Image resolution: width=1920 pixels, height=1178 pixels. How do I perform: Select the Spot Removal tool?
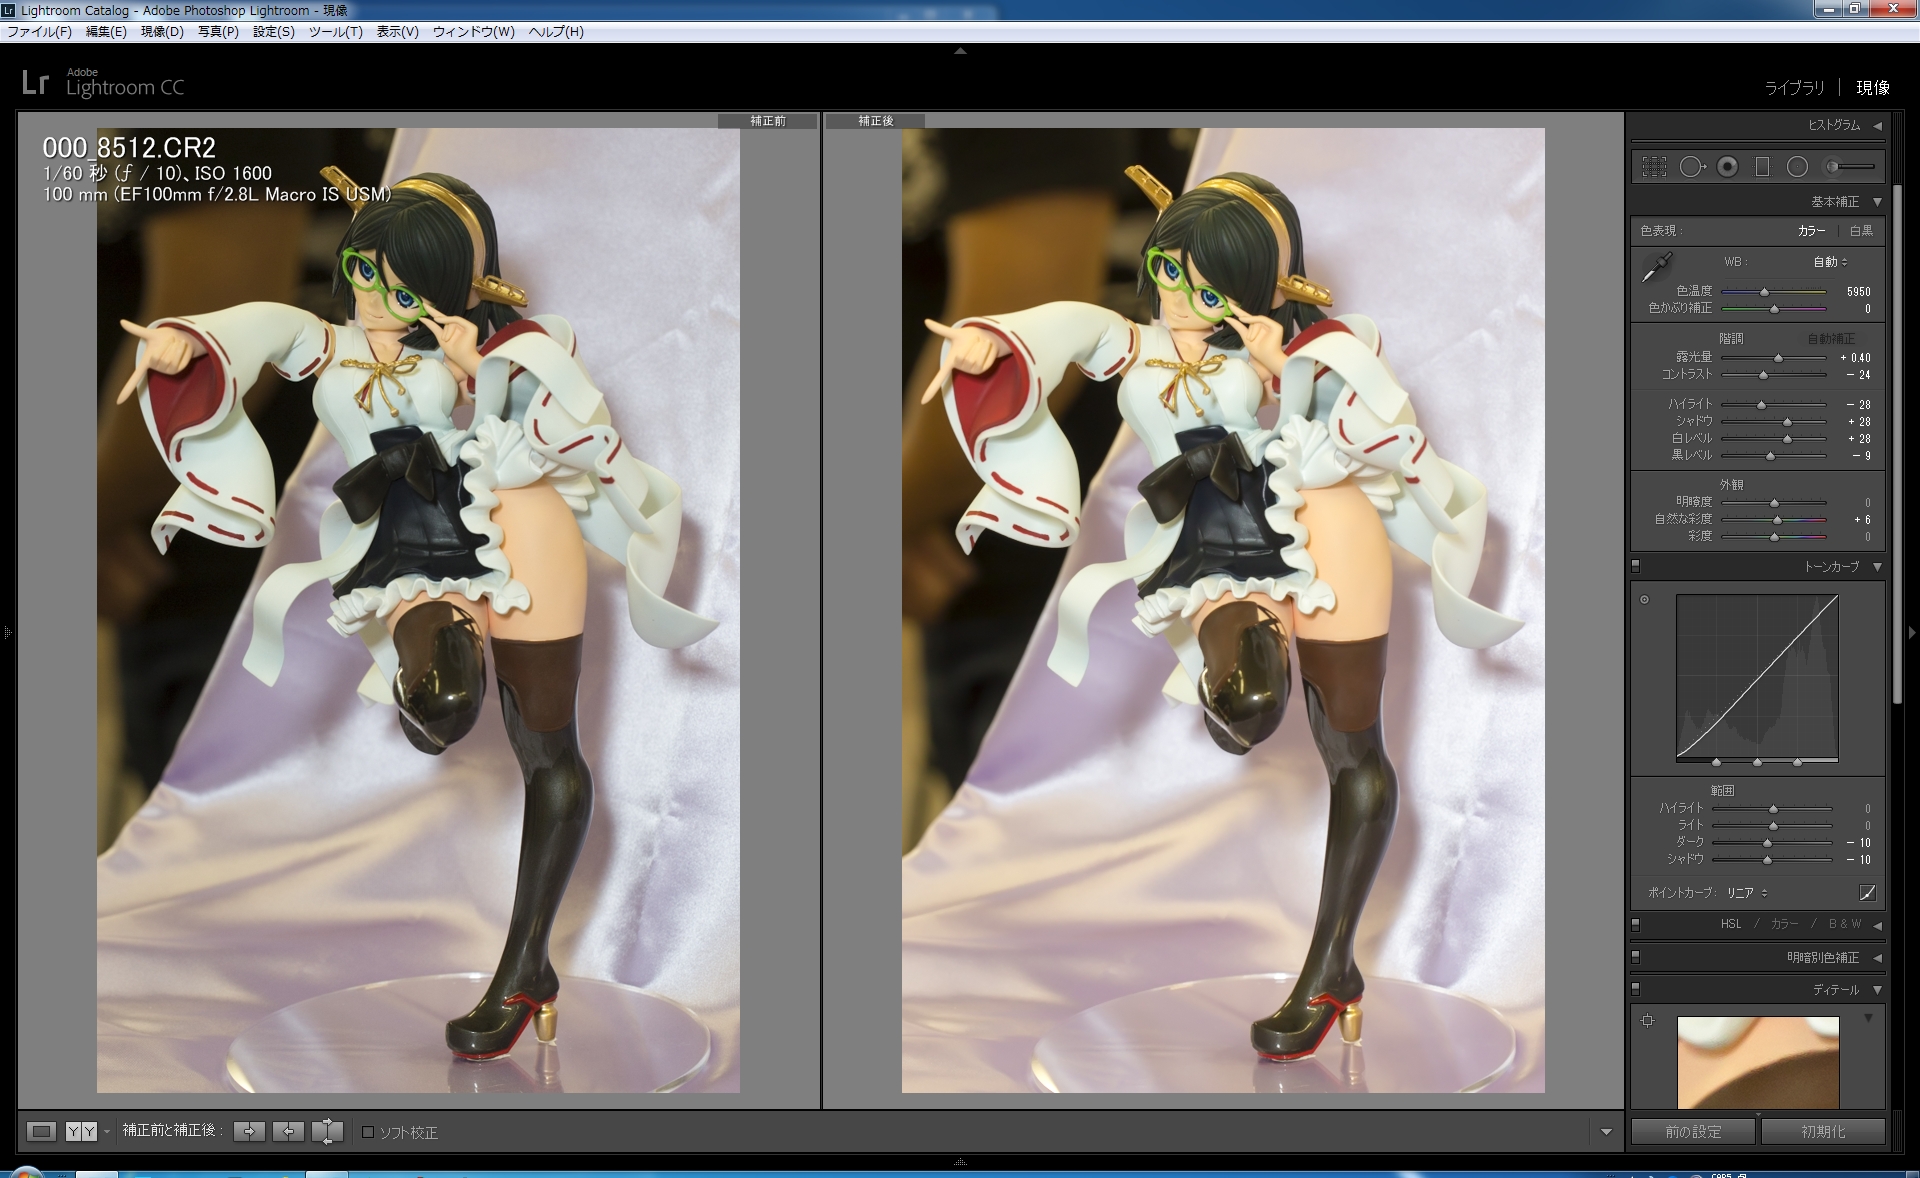click(x=1691, y=167)
